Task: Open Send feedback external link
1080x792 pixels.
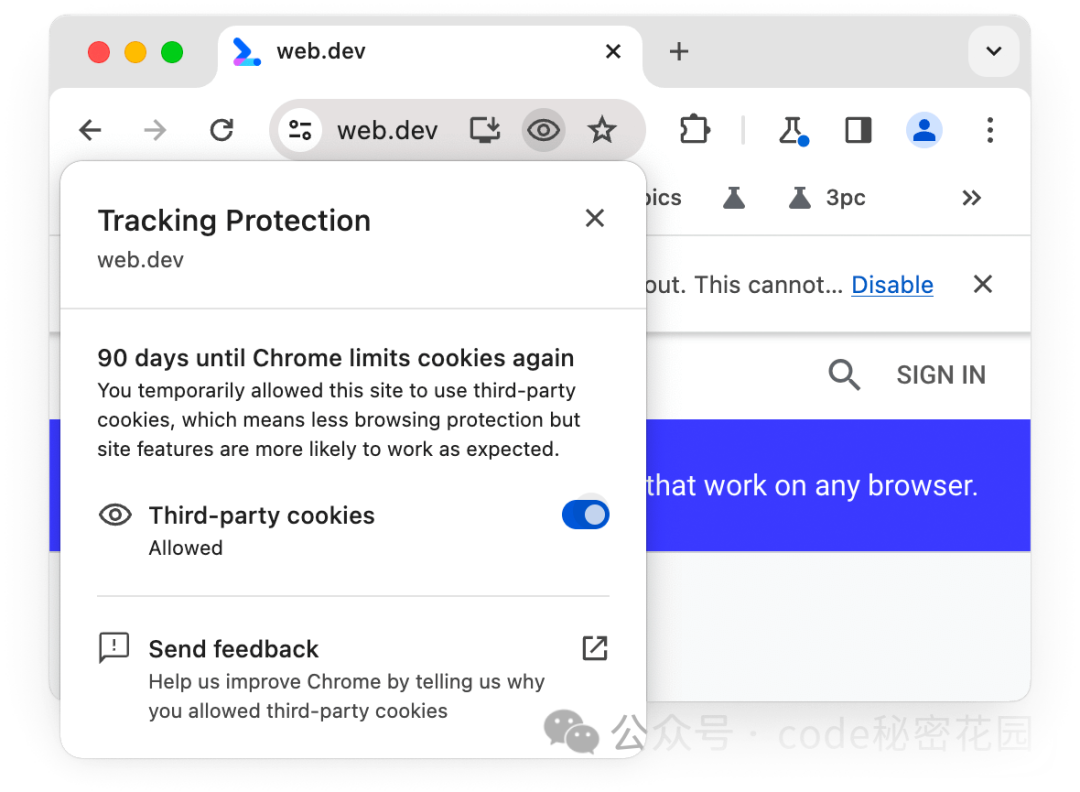Action: [x=595, y=648]
